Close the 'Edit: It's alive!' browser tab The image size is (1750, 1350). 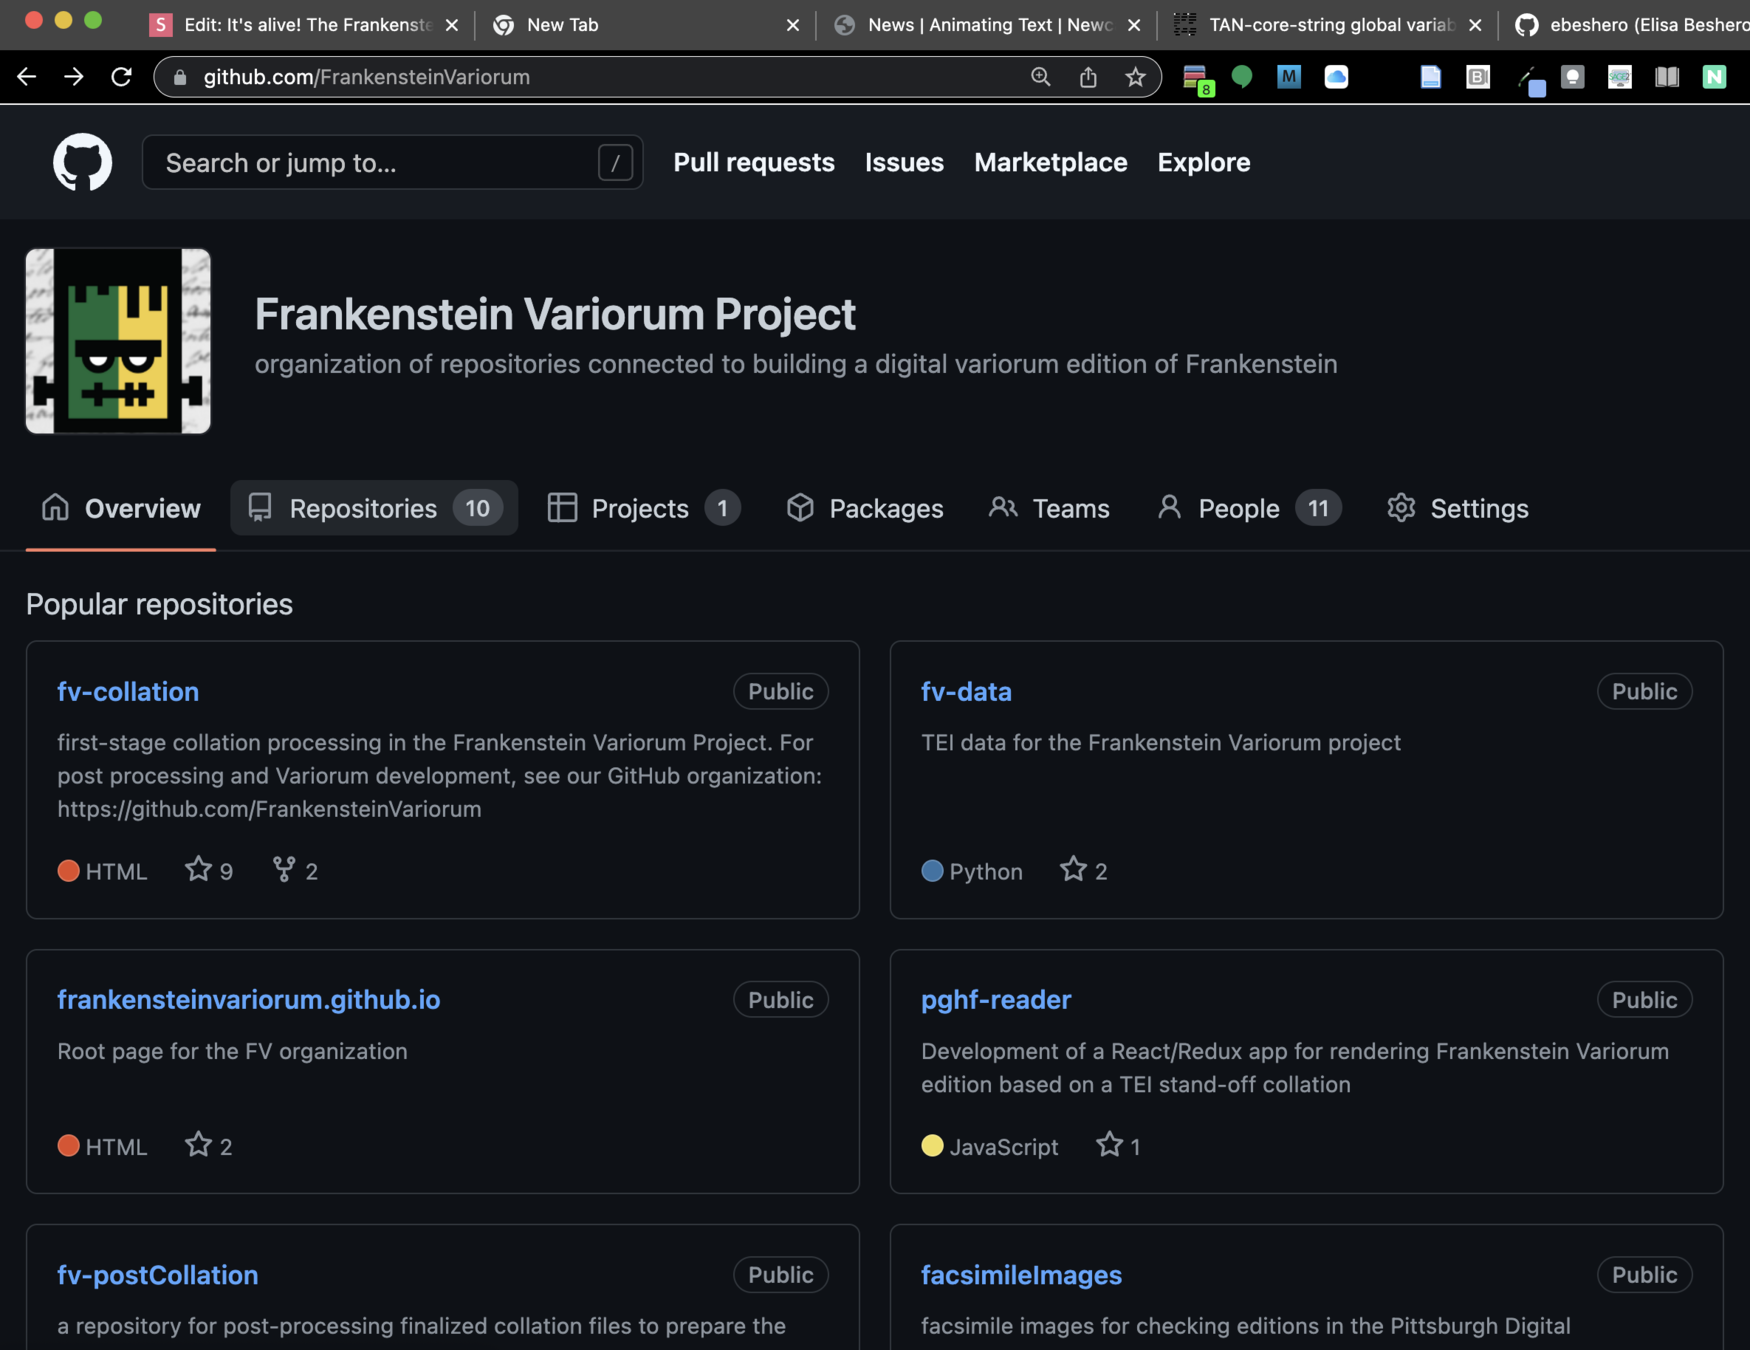[x=452, y=25]
